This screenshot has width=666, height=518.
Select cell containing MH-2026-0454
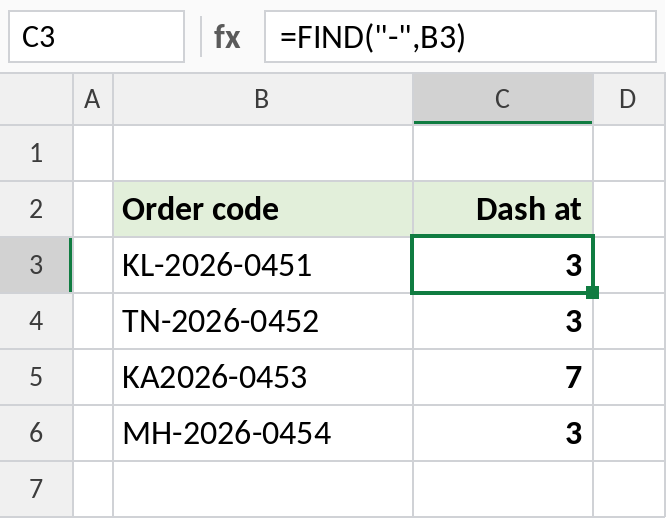click(x=263, y=434)
